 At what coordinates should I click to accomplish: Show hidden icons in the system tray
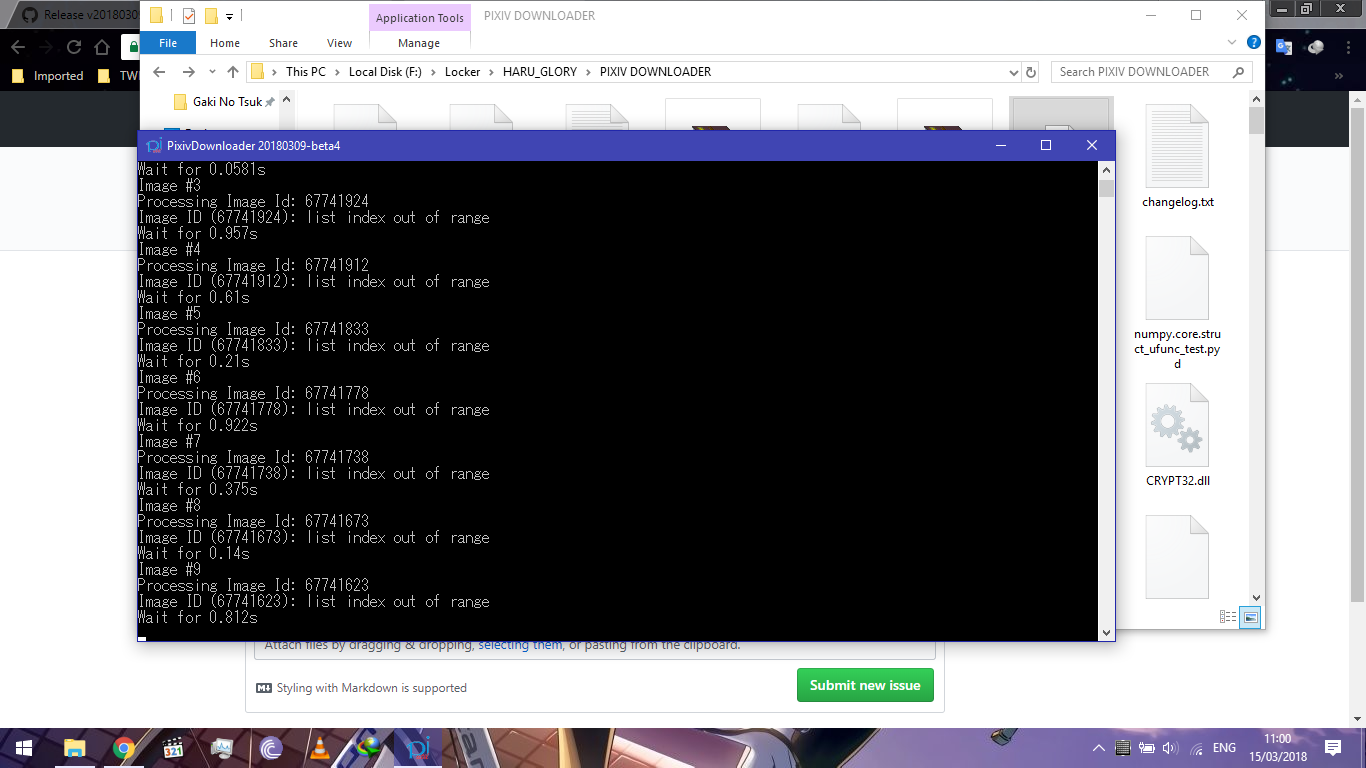pyautogui.click(x=1098, y=747)
